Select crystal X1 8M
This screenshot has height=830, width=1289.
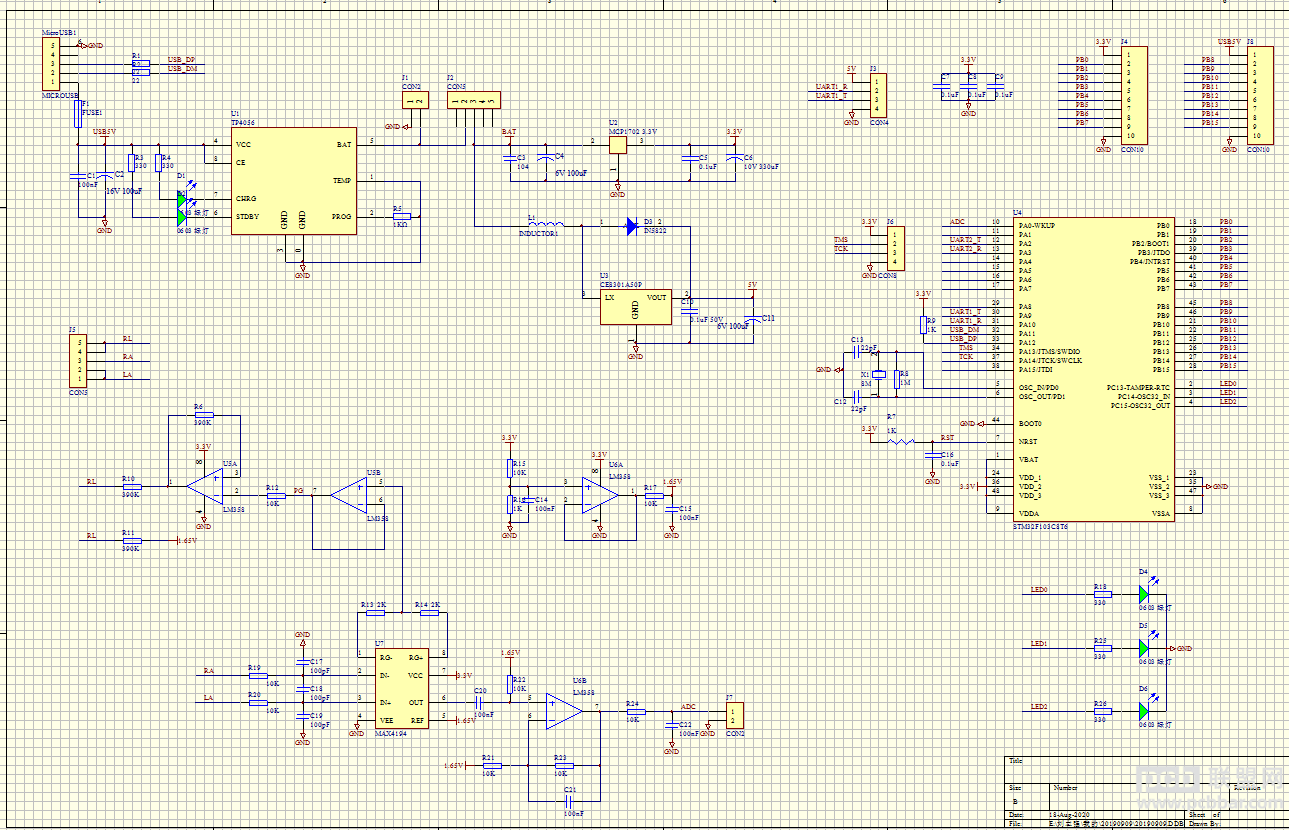click(879, 377)
